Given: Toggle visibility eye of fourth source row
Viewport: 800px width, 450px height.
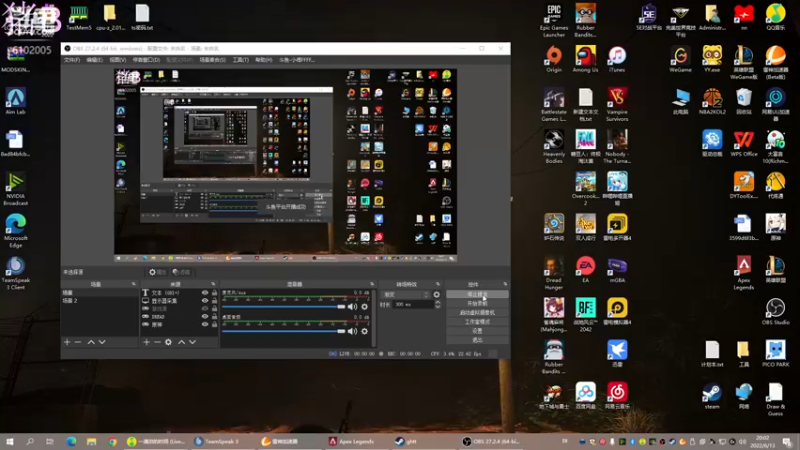Looking at the screenshot, I should 205,316.
